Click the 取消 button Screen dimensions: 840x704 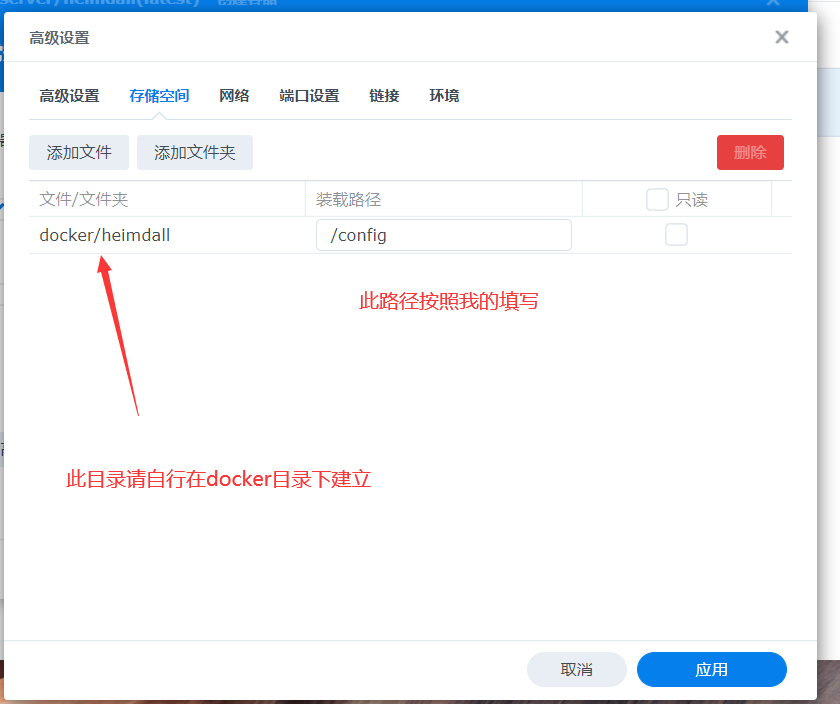576,669
